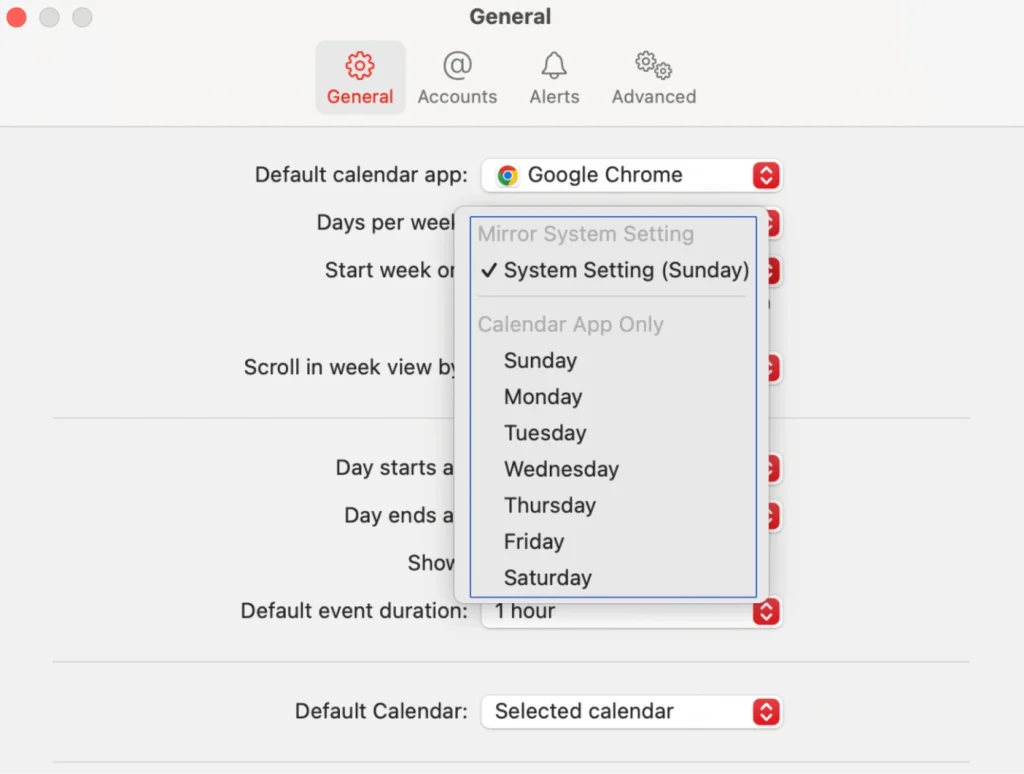The height and width of the screenshot is (774, 1024).
Task: Open the Default event duration dropdown
Action: pos(766,611)
